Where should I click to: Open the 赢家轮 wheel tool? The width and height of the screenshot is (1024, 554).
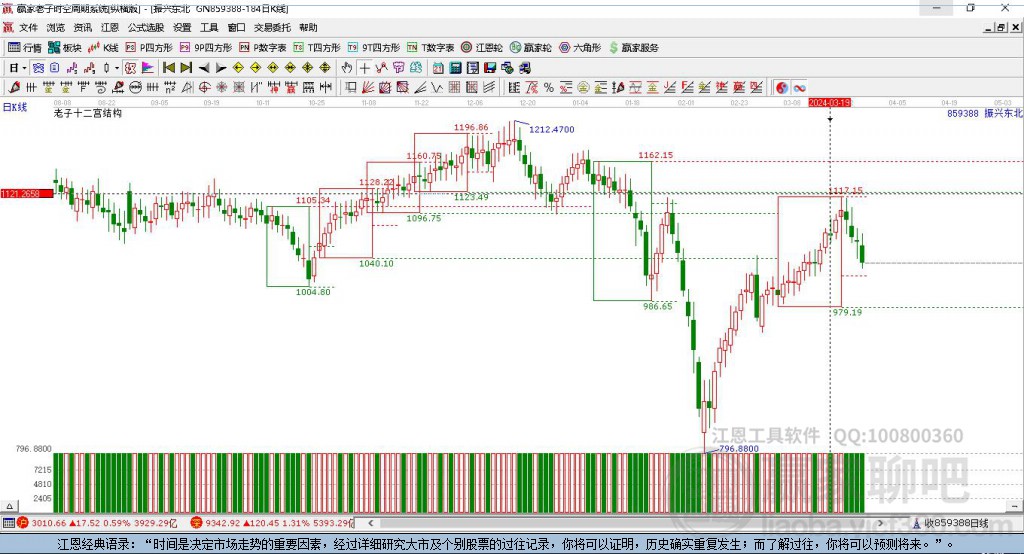[531, 48]
